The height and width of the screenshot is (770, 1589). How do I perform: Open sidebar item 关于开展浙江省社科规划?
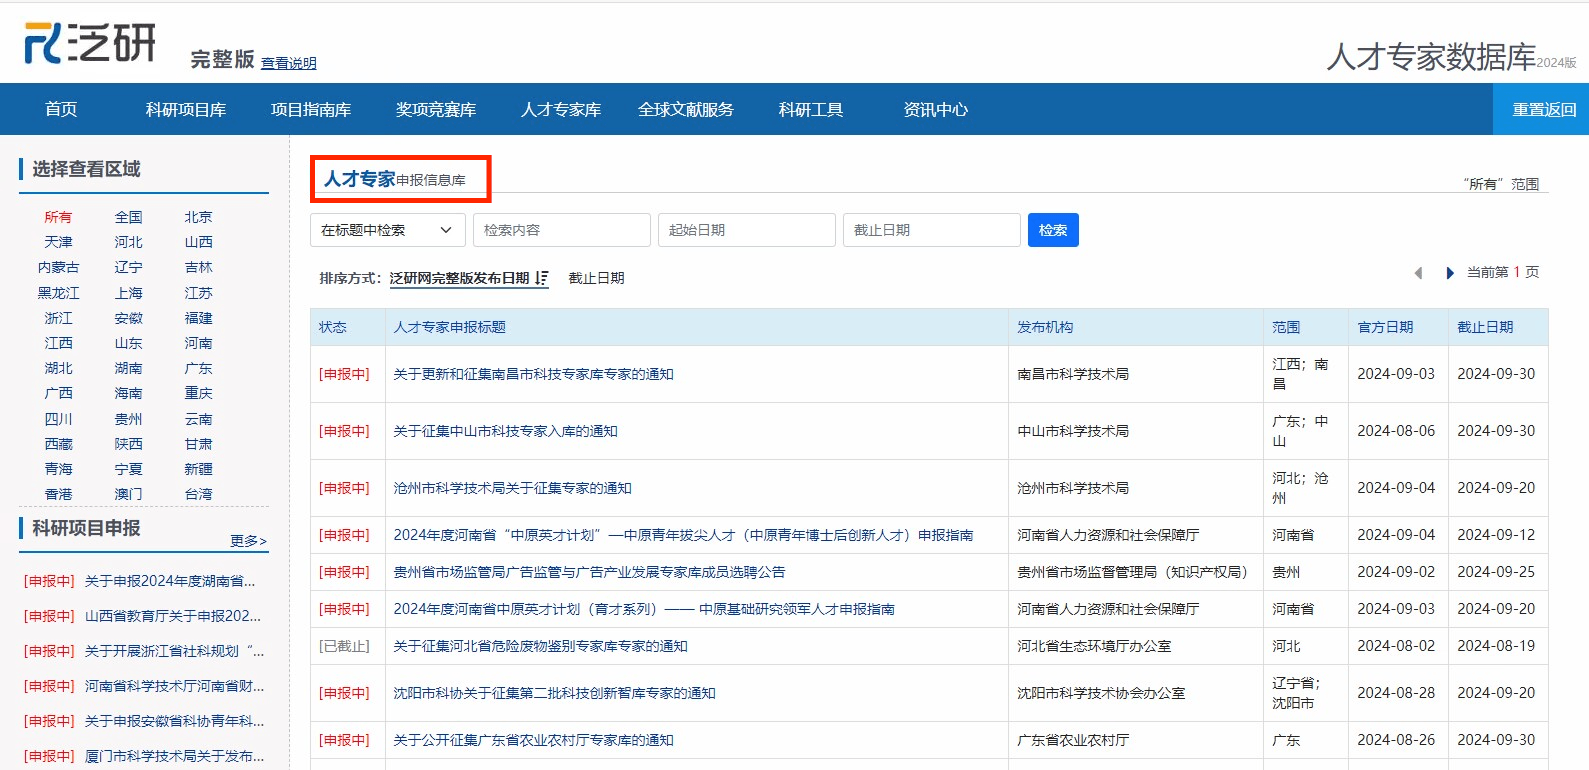[x=174, y=651]
